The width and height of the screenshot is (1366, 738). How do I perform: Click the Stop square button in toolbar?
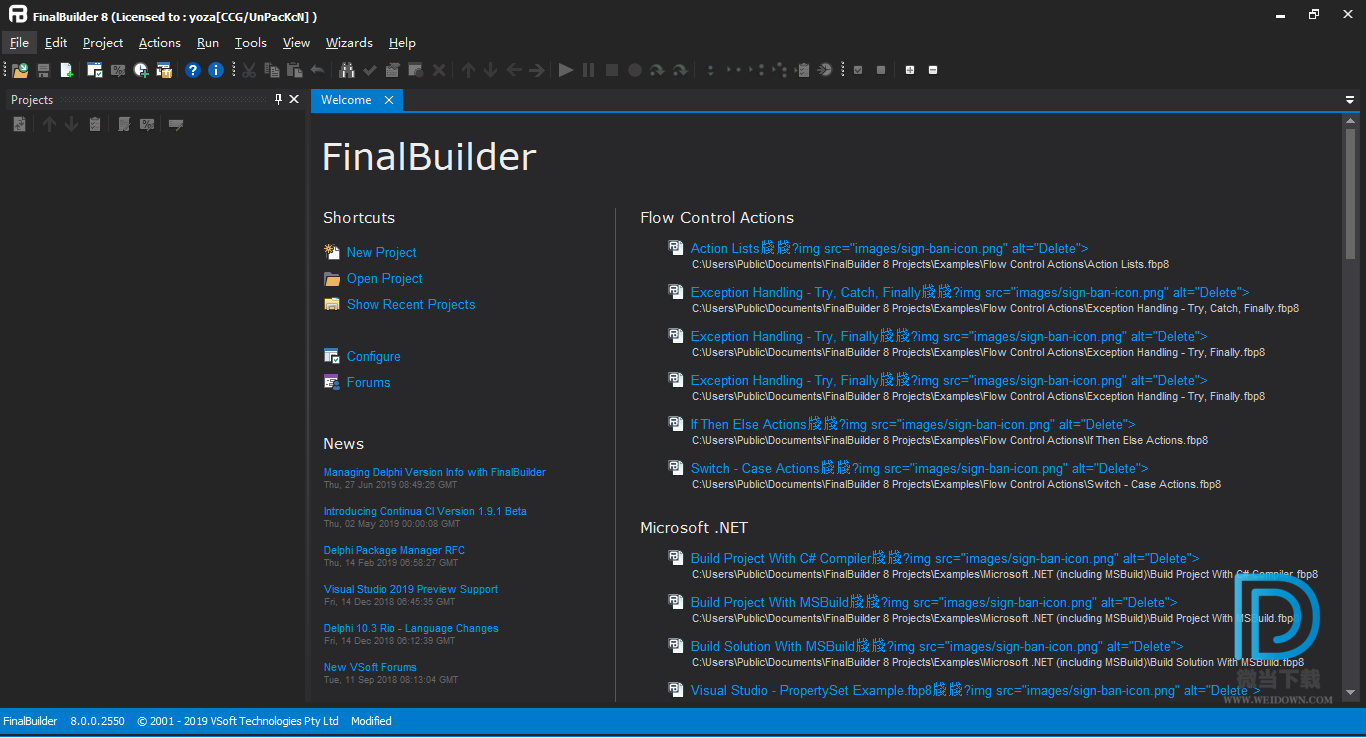tap(611, 70)
